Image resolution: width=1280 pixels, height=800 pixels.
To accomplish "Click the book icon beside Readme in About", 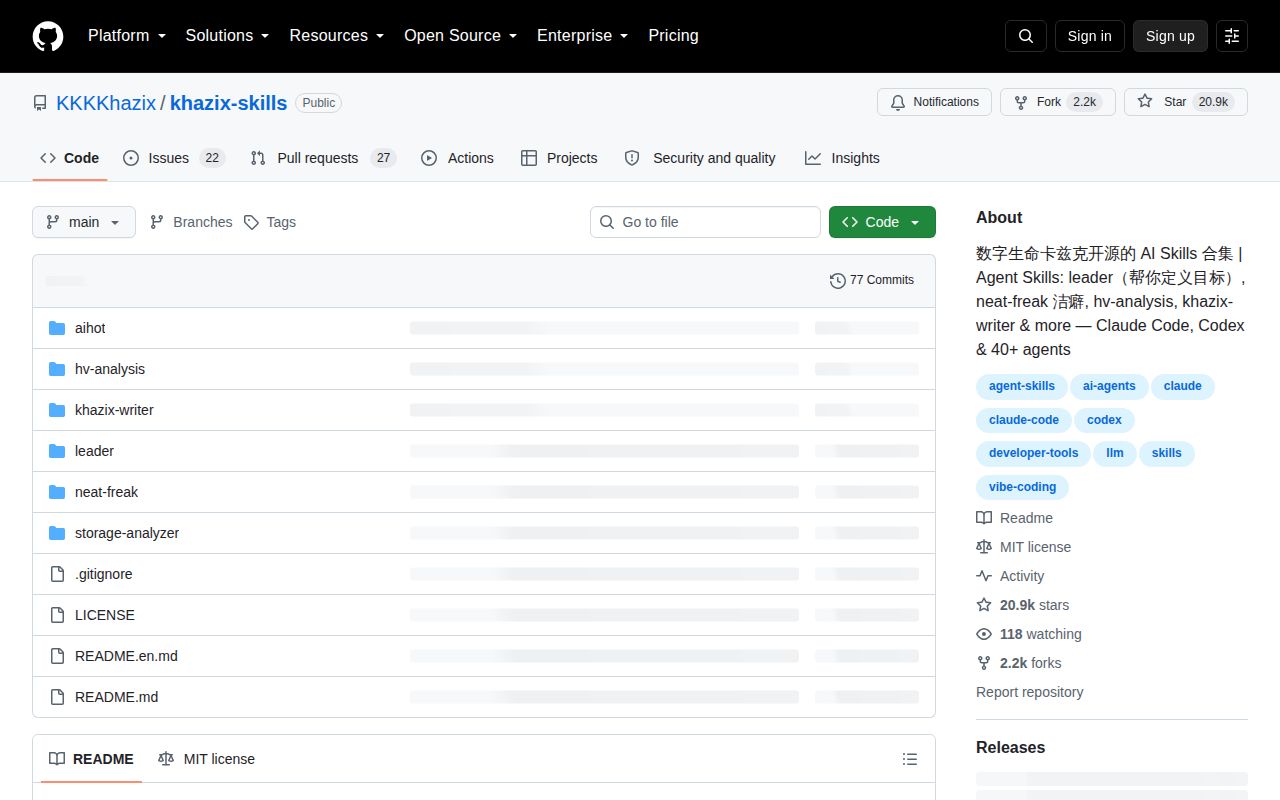I will pos(984,518).
